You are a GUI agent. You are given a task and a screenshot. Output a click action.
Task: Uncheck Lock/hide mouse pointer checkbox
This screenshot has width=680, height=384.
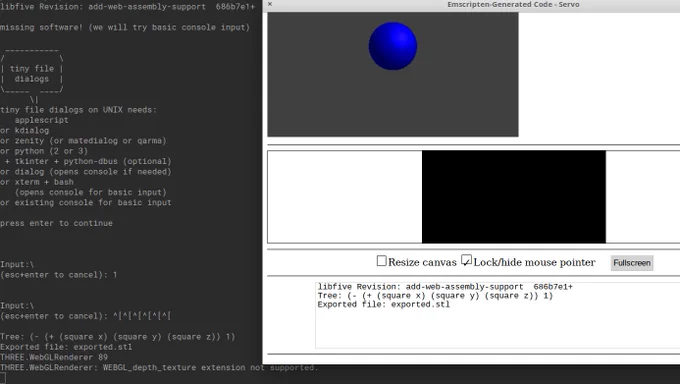[x=466, y=260]
